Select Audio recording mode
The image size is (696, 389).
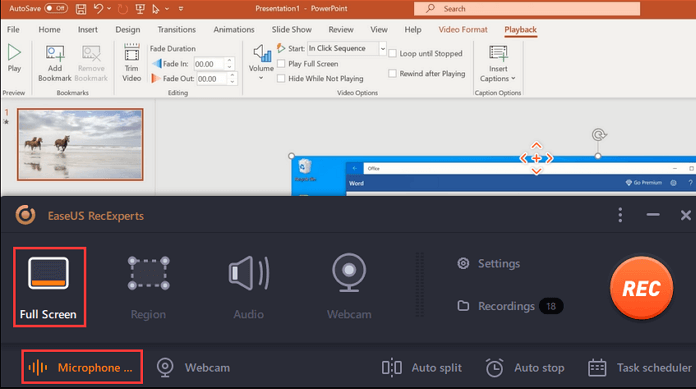point(249,288)
